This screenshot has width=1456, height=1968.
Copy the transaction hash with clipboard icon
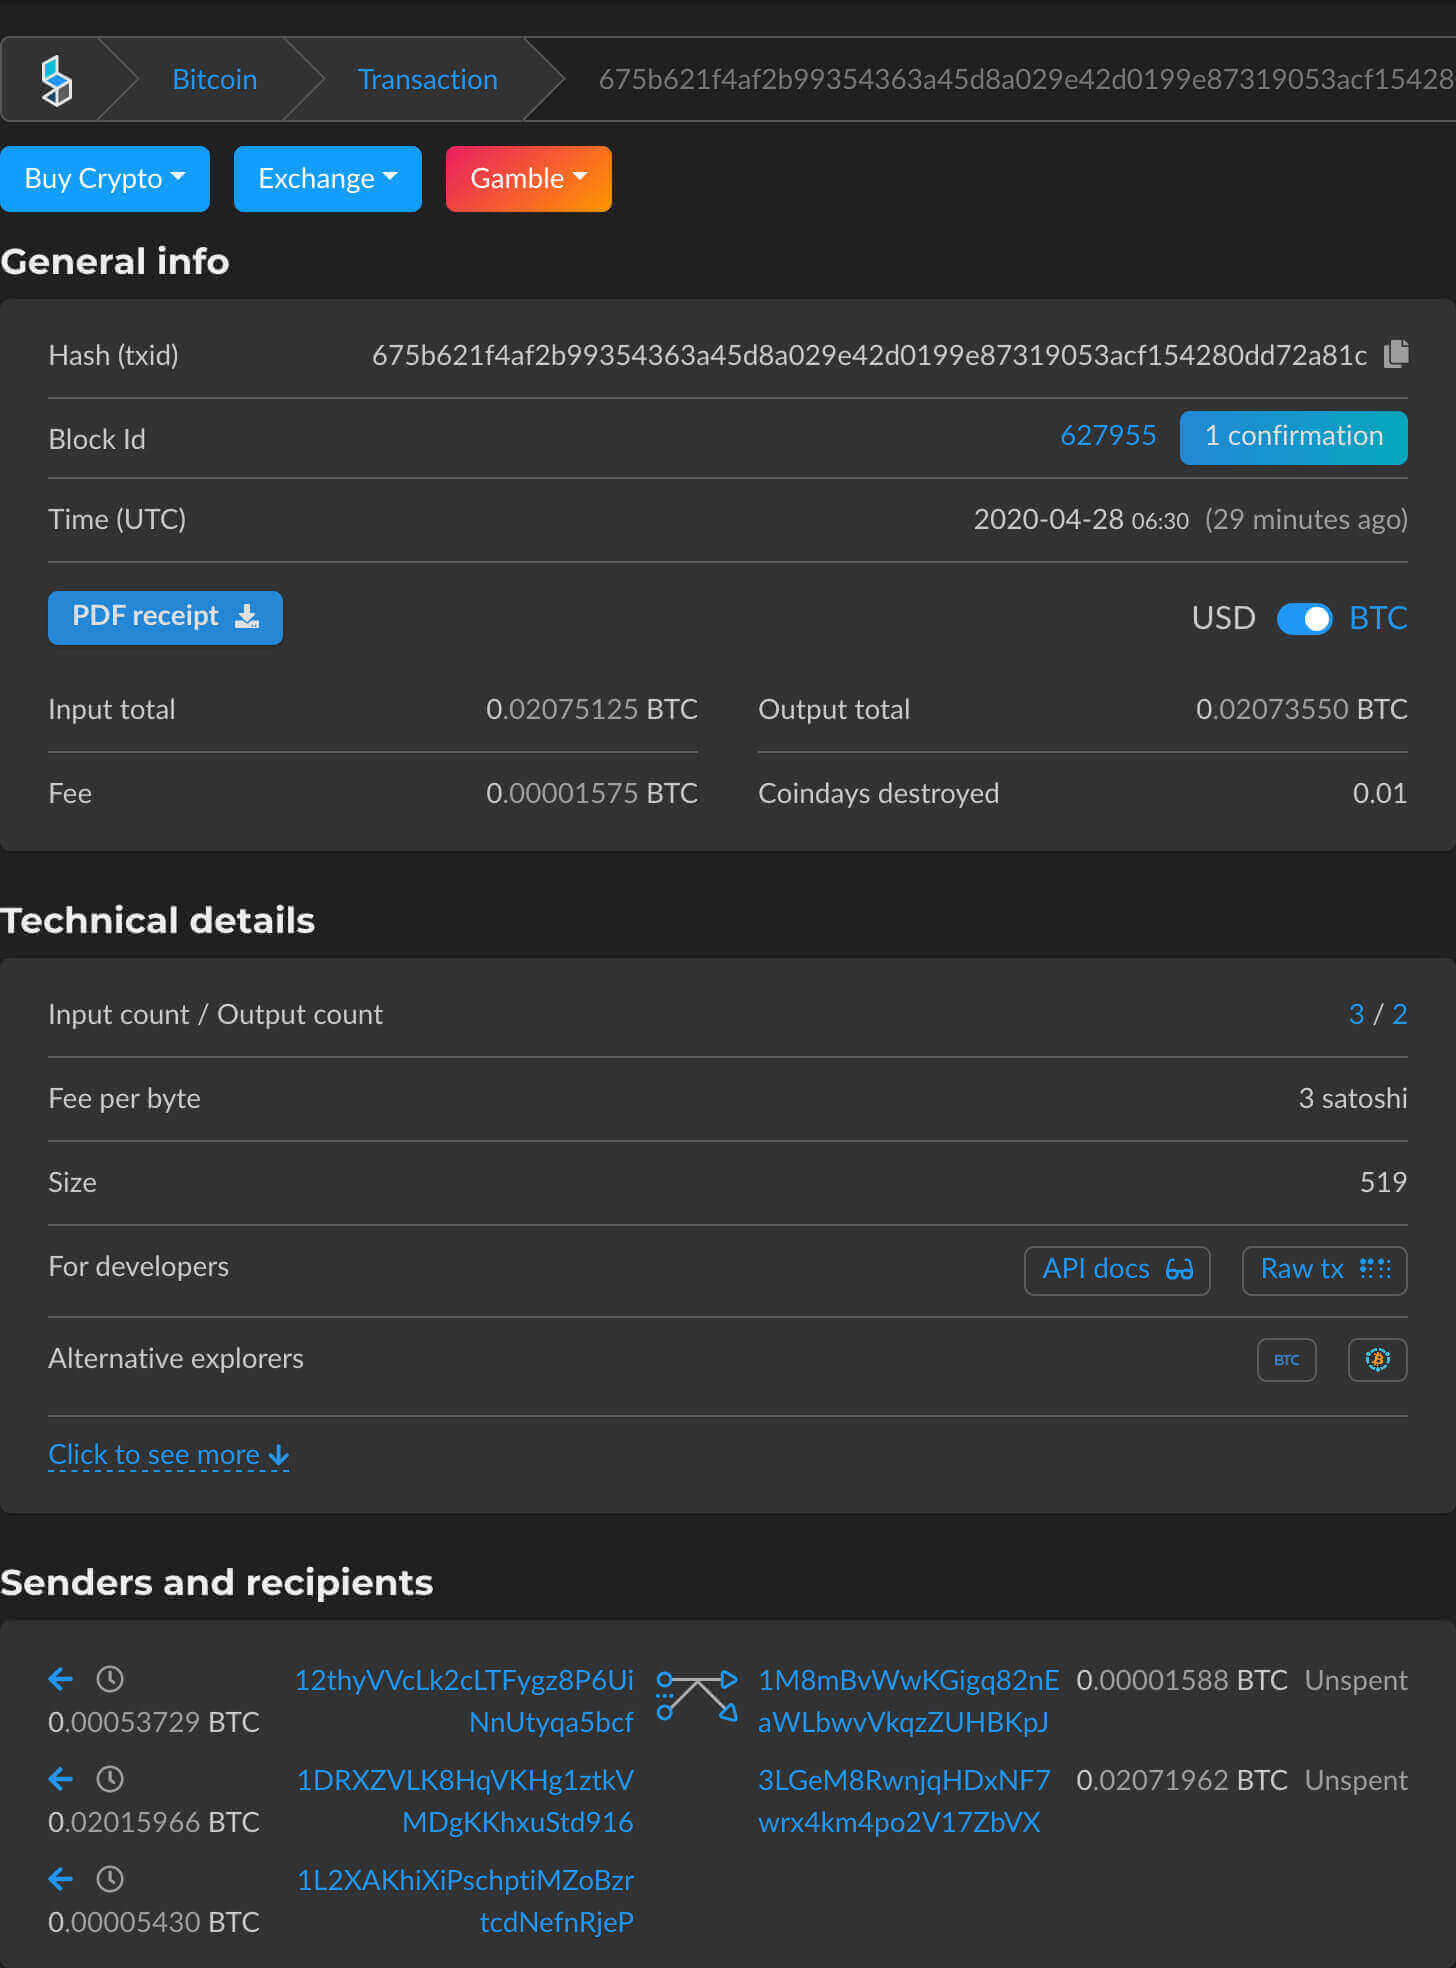(x=1396, y=354)
